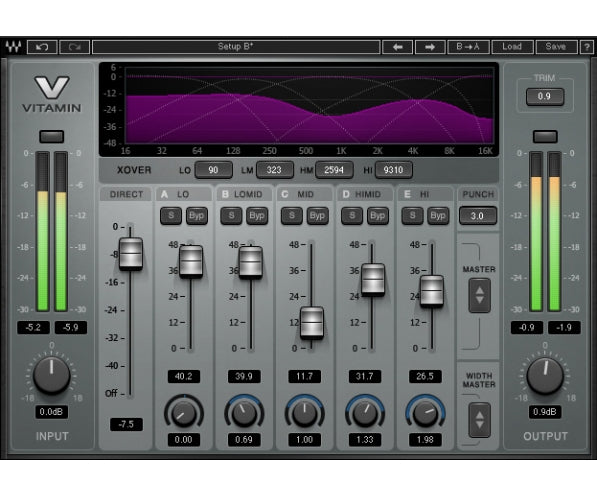Solo band B LOMID
The image size is (597, 497).
coord(231,216)
